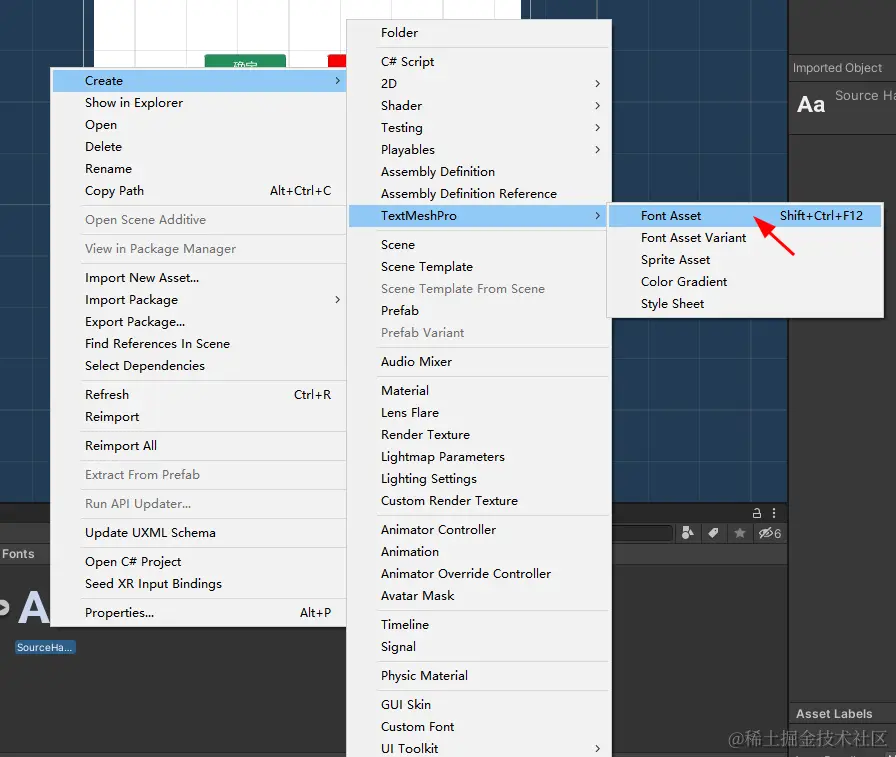
Task: Create a Sprite Asset
Action: tap(745, 259)
